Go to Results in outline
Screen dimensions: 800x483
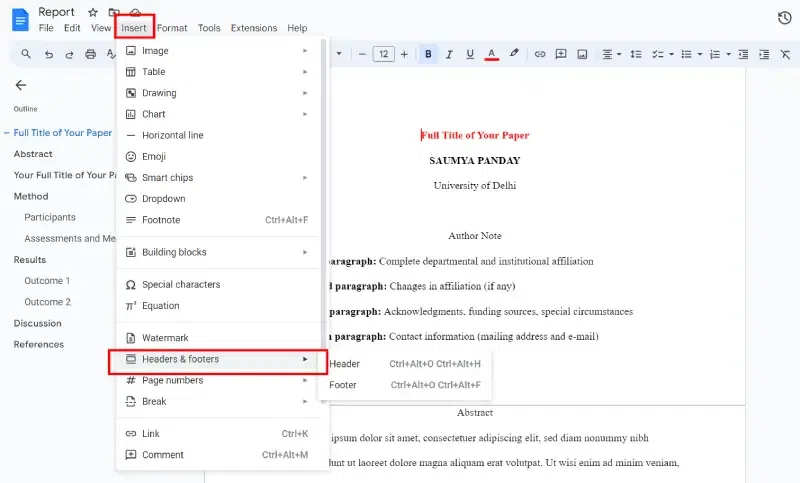(x=30, y=260)
